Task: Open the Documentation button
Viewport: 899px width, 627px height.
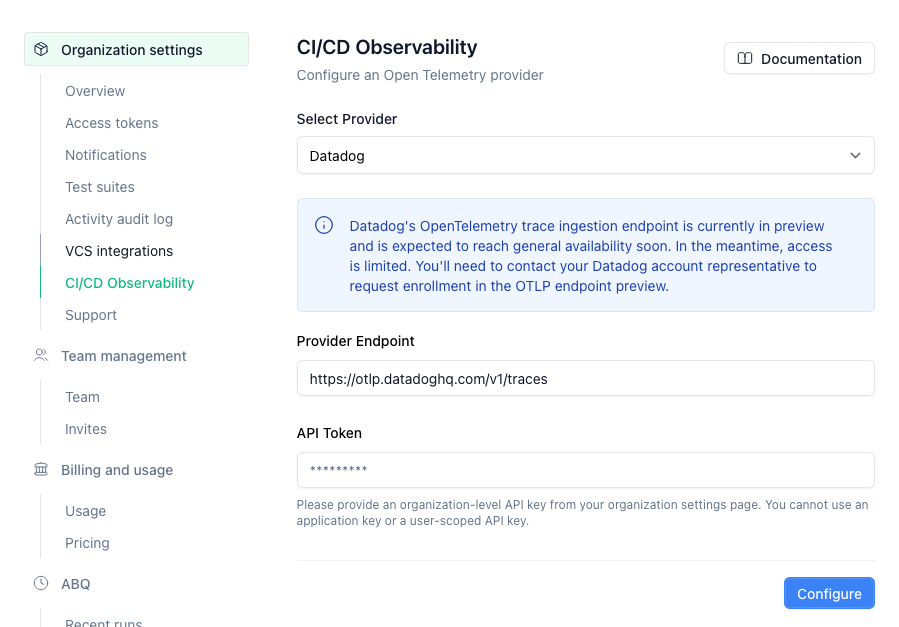Action: click(799, 59)
